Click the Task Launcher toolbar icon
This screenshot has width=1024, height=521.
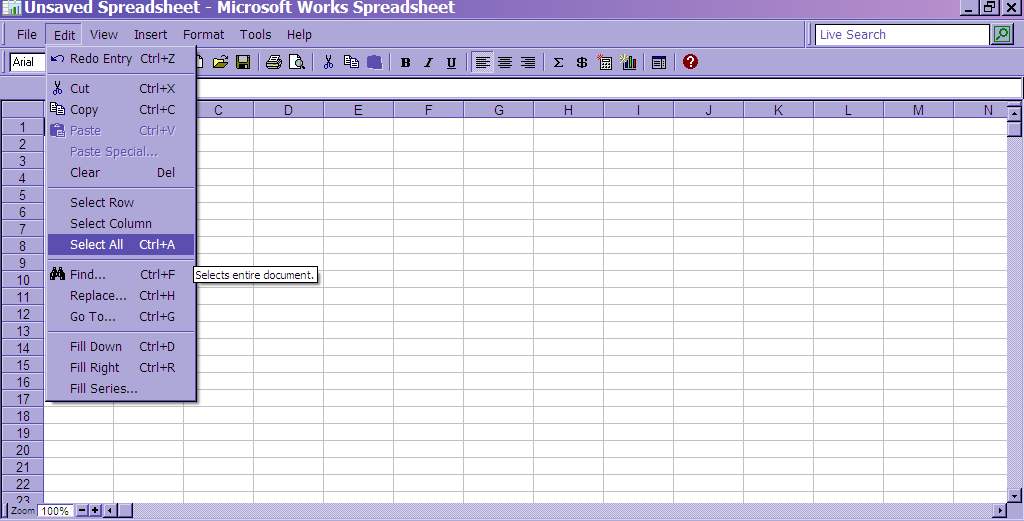(659, 63)
